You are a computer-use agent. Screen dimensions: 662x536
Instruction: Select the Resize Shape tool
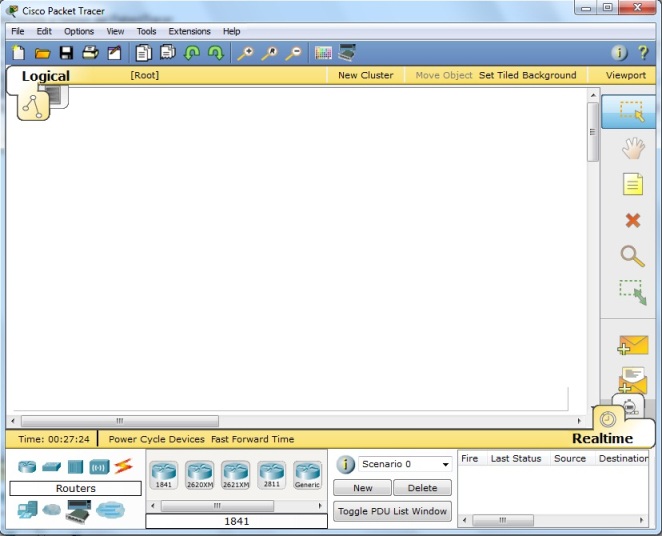(x=632, y=292)
